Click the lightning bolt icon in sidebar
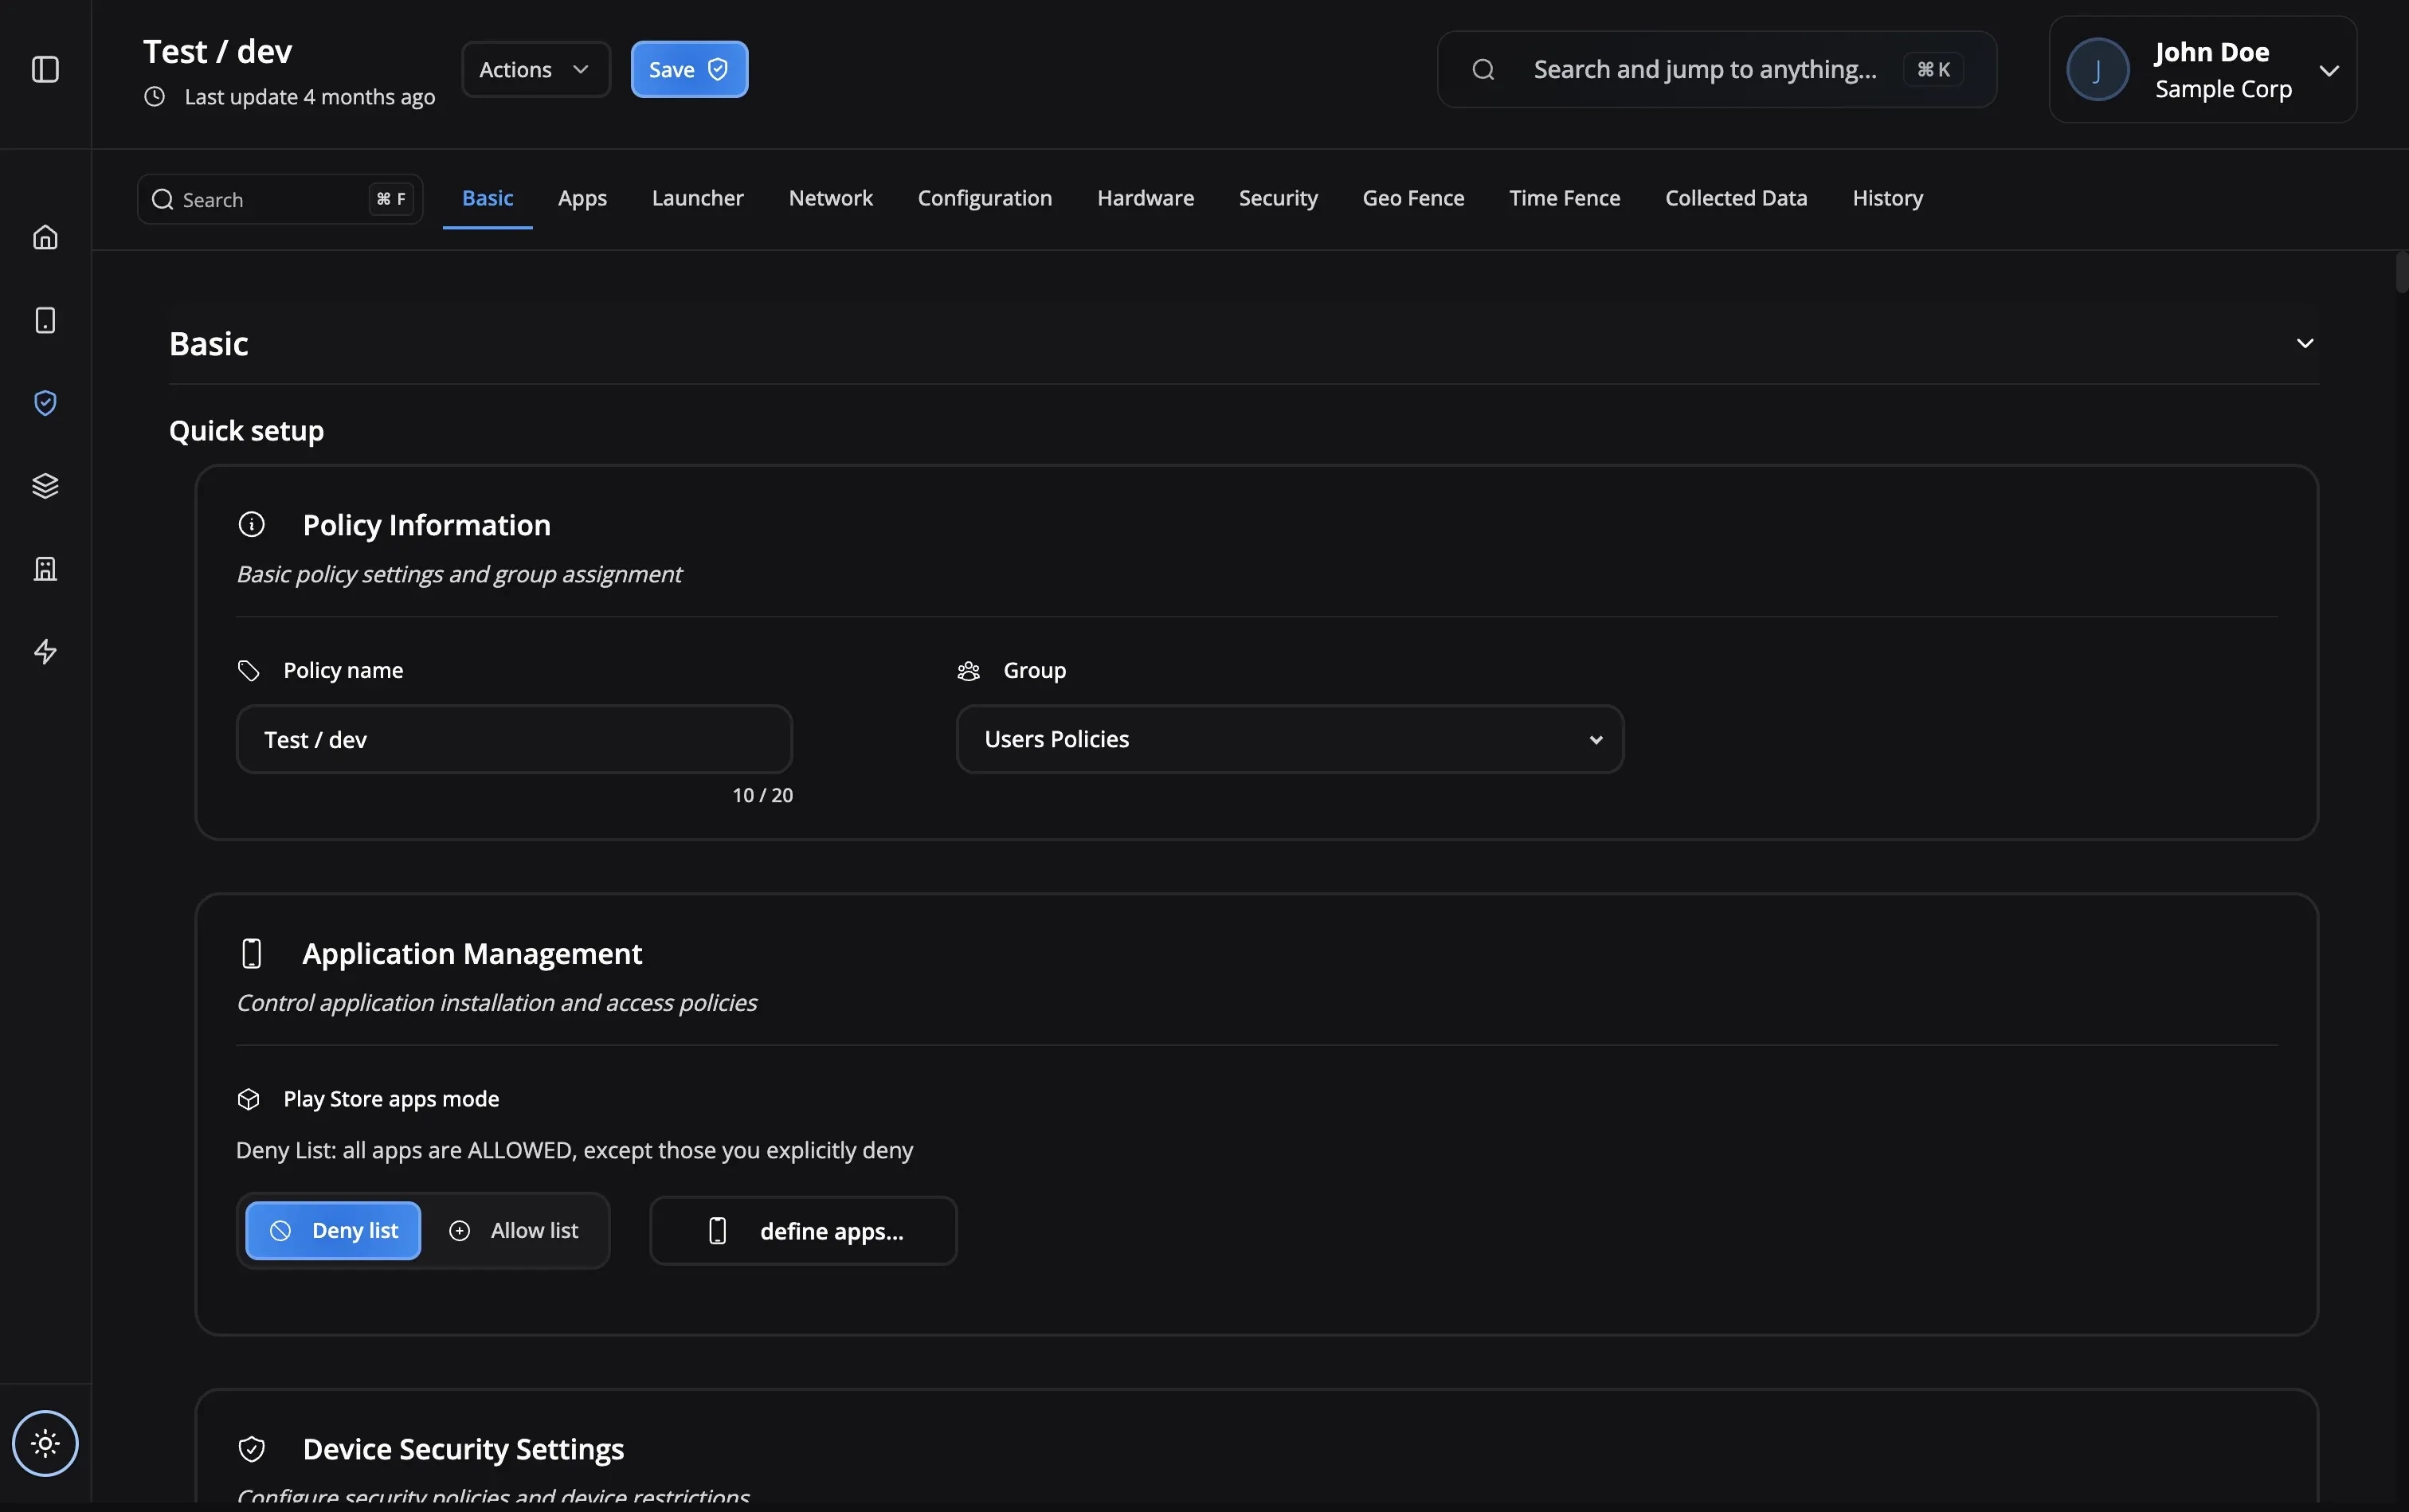 tap(45, 651)
